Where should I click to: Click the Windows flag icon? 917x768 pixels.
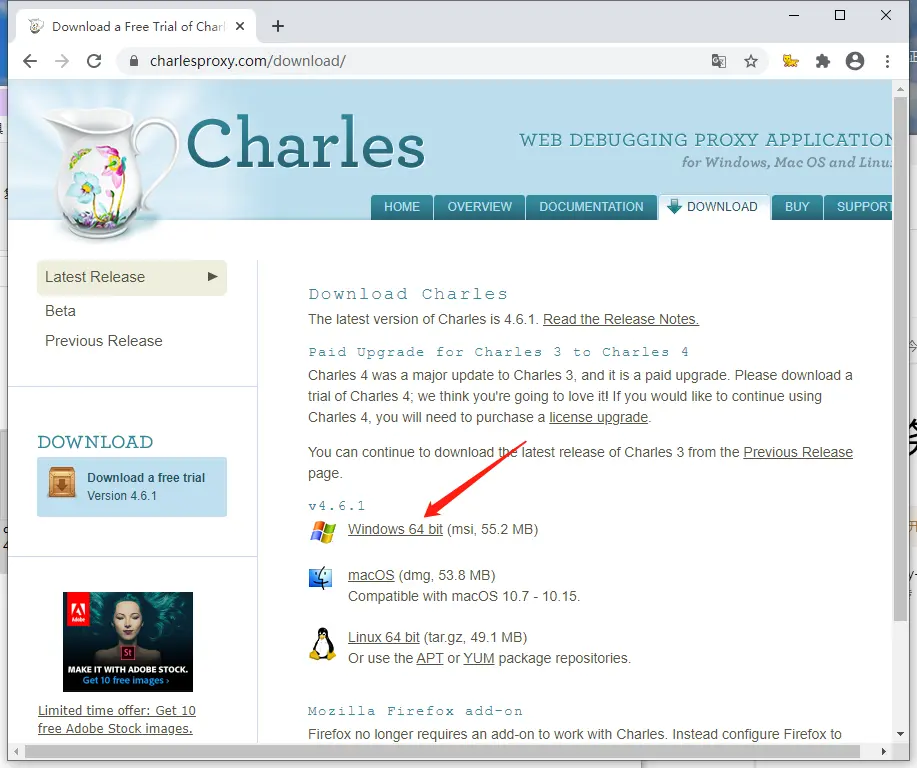point(323,532)
